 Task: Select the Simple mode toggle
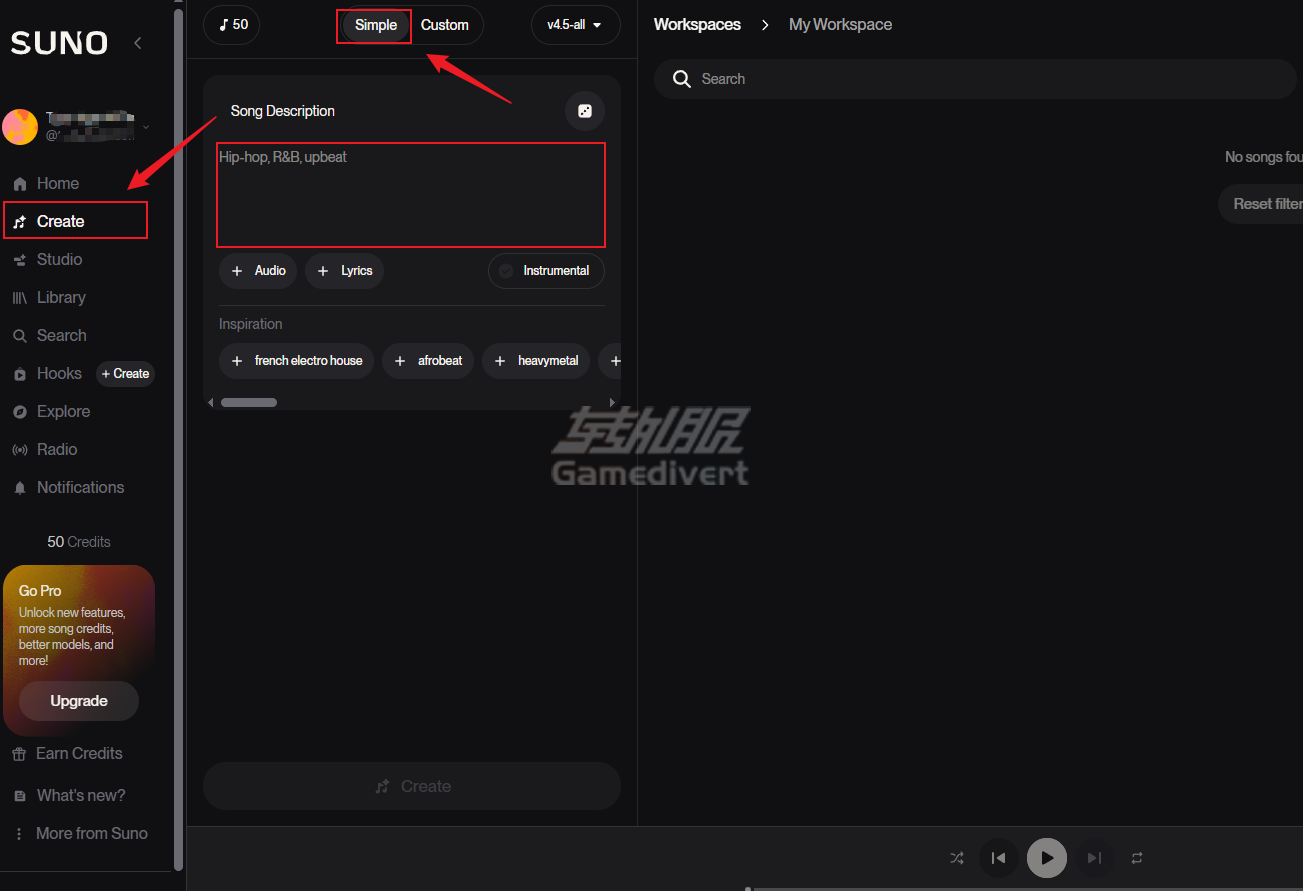coord(376,25)
